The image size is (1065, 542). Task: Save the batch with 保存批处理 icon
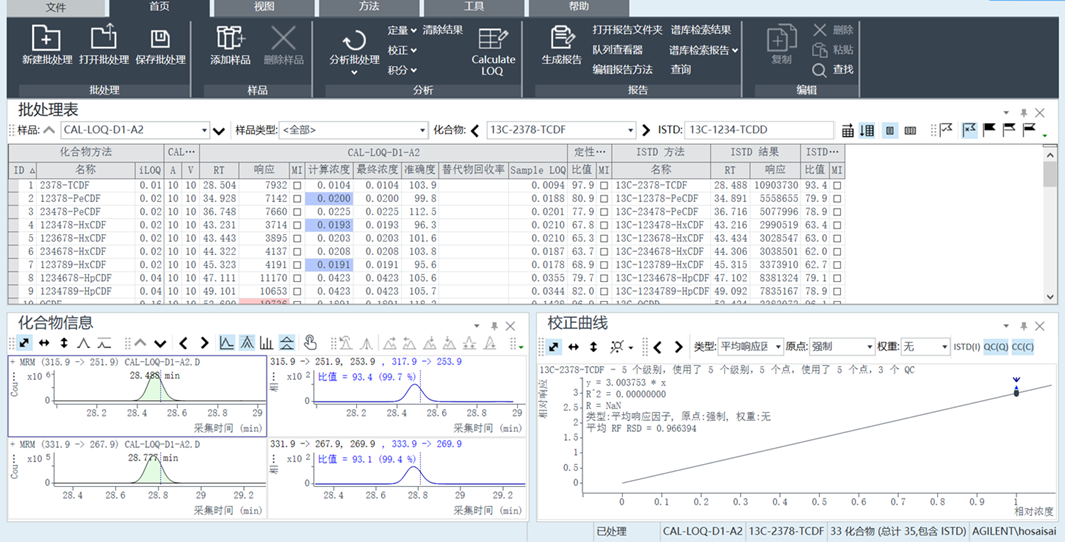pos(160,37)
